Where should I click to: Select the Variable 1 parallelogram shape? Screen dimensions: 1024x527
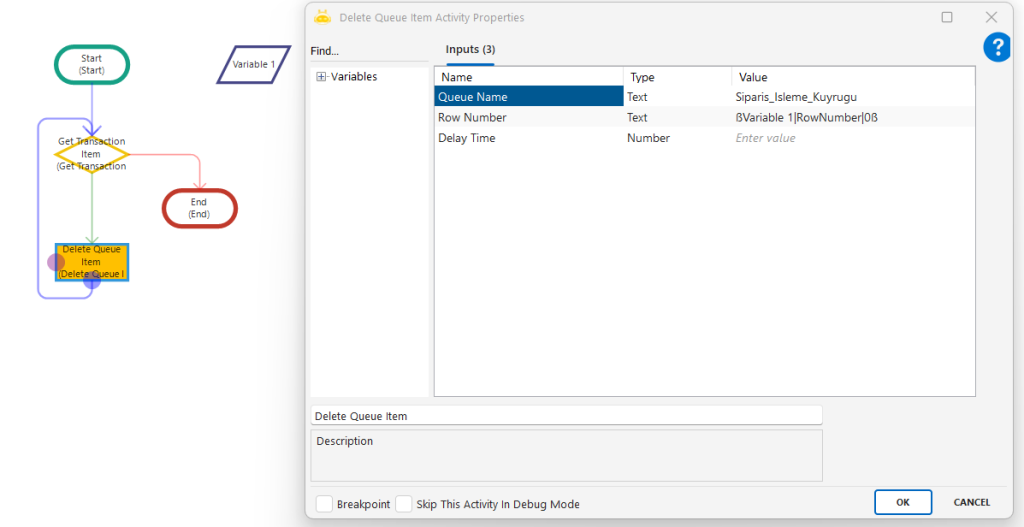tap(253, 65)
